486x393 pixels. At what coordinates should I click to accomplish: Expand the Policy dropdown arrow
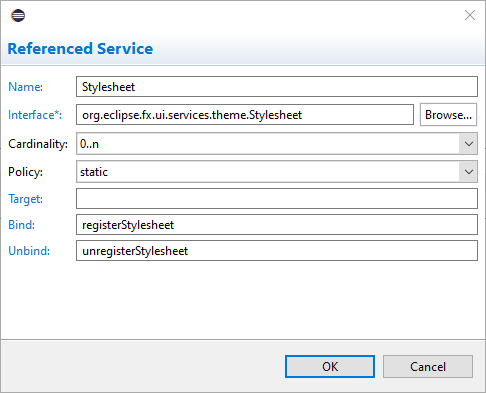click(468, 172)
